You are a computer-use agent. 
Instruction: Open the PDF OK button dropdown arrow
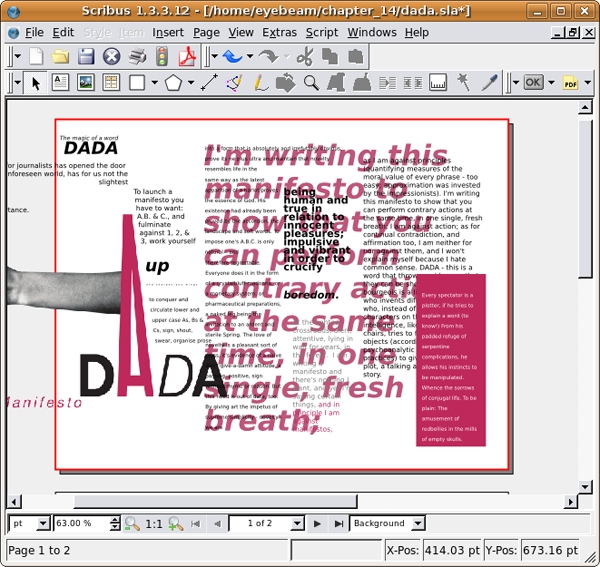[551, 82]
